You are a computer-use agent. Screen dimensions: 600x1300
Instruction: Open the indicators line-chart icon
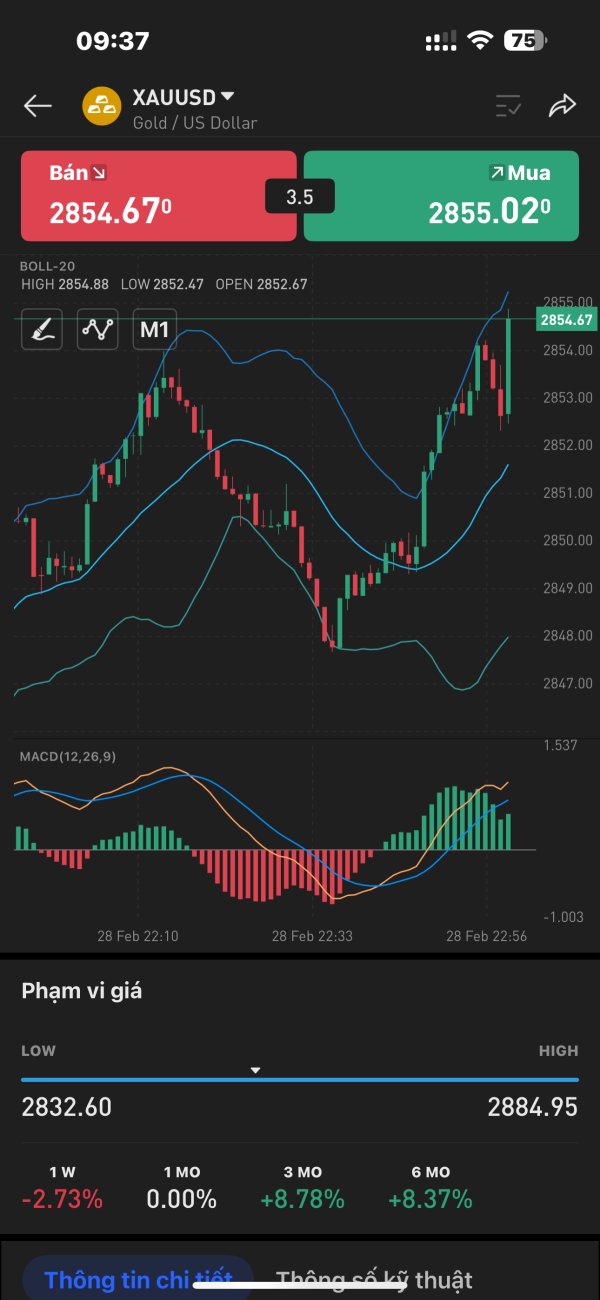coord(98,329)
